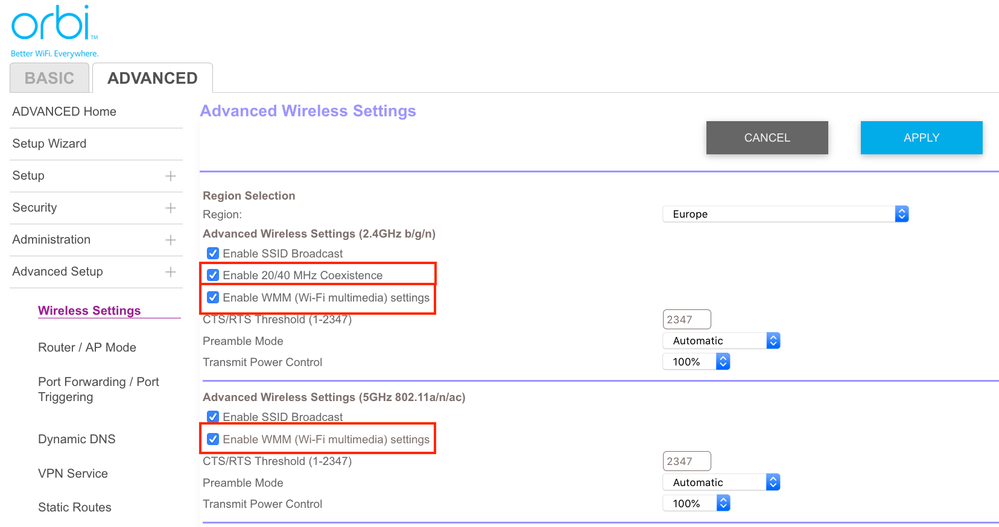Viewport: 999px width, 527px height.
Task: Uncheck 2.4GHz Enable WMM settings
Action: point(213,298)
